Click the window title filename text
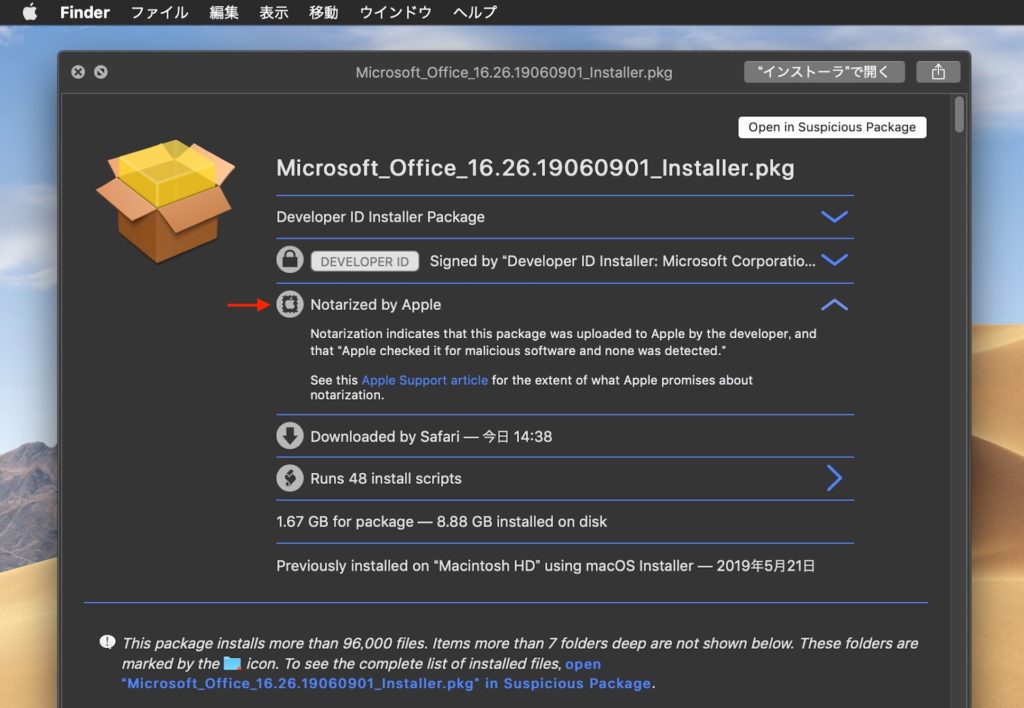1024x708 pixels. (x=514, y=72)
